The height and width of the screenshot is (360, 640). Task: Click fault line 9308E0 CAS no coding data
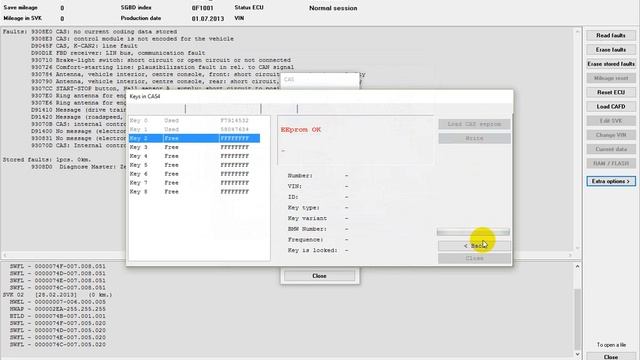click(x=104, y=32)
